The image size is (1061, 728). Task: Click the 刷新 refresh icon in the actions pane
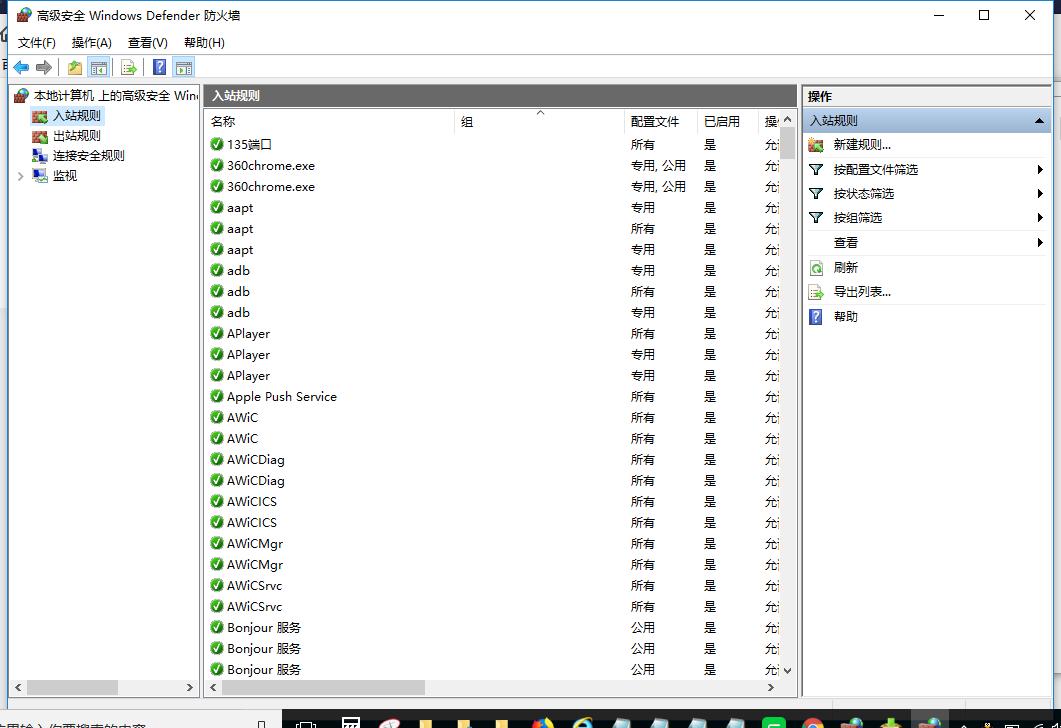click(815, 267)
